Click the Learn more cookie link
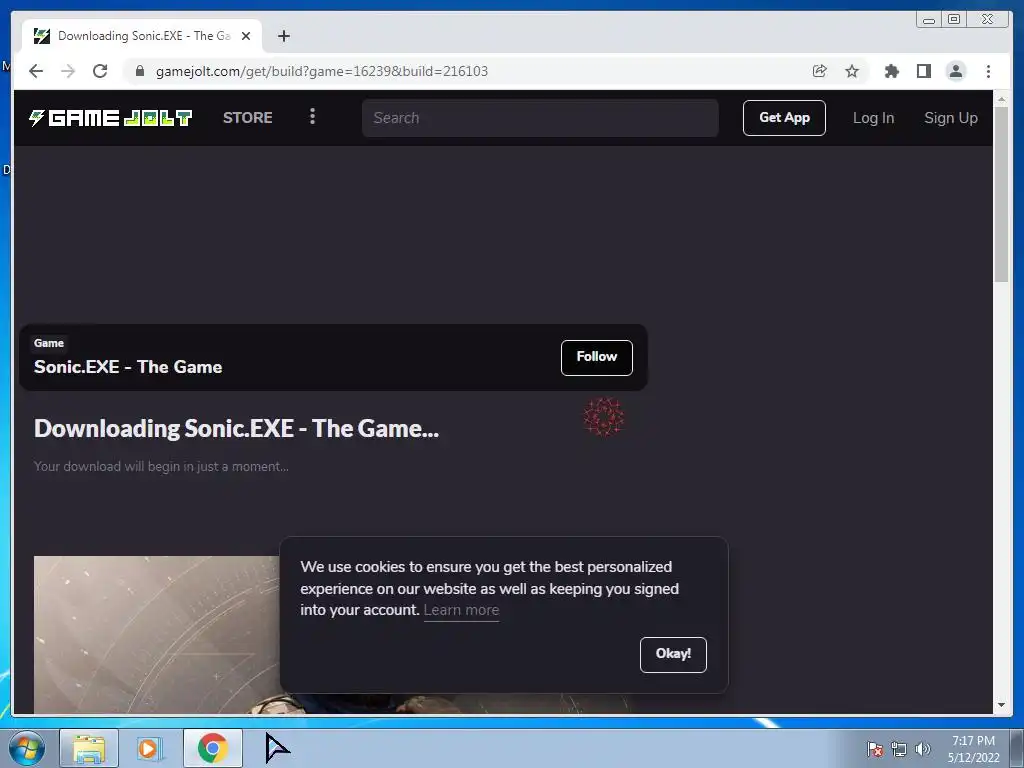The width and height of the screenshot is (1024, 768). (461, 610)
